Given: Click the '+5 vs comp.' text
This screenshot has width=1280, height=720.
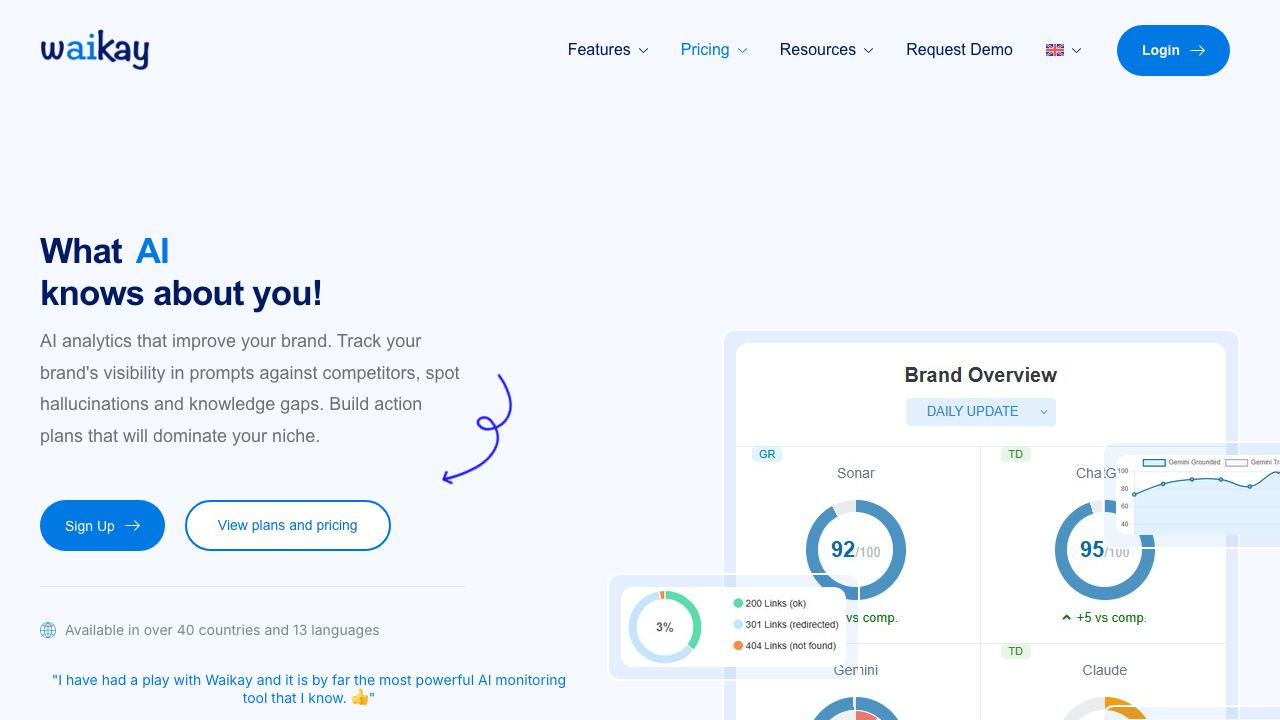Looking at the screenshot, I should point(1111,618).
